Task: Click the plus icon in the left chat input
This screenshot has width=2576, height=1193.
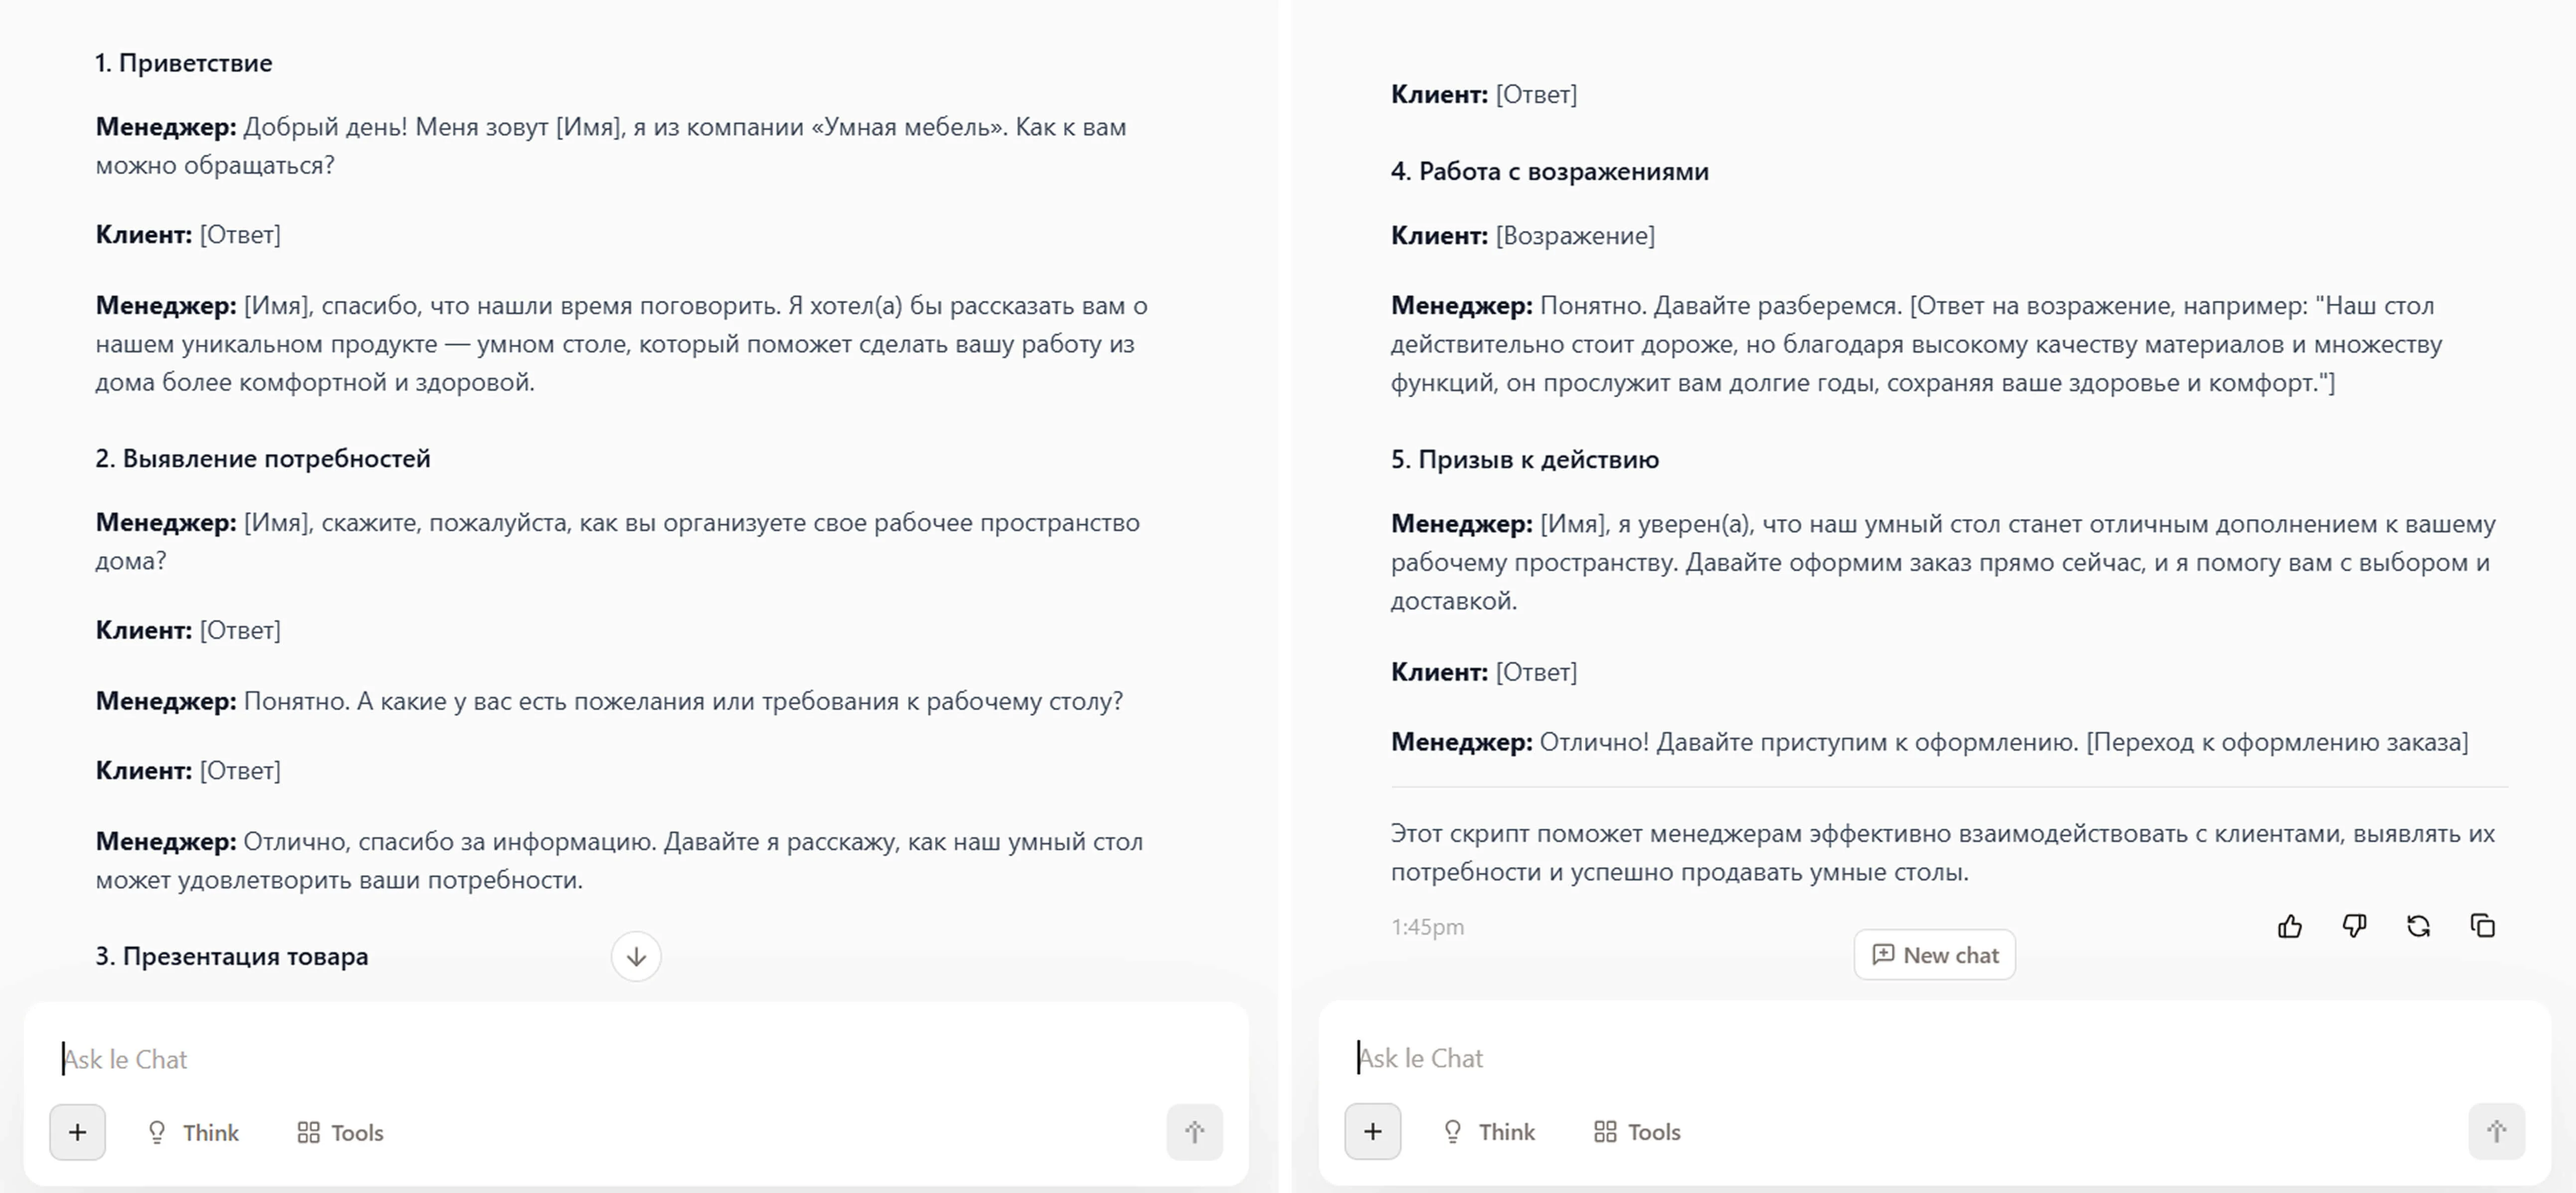Action: pyautogui.click(x=77, y=1132)
